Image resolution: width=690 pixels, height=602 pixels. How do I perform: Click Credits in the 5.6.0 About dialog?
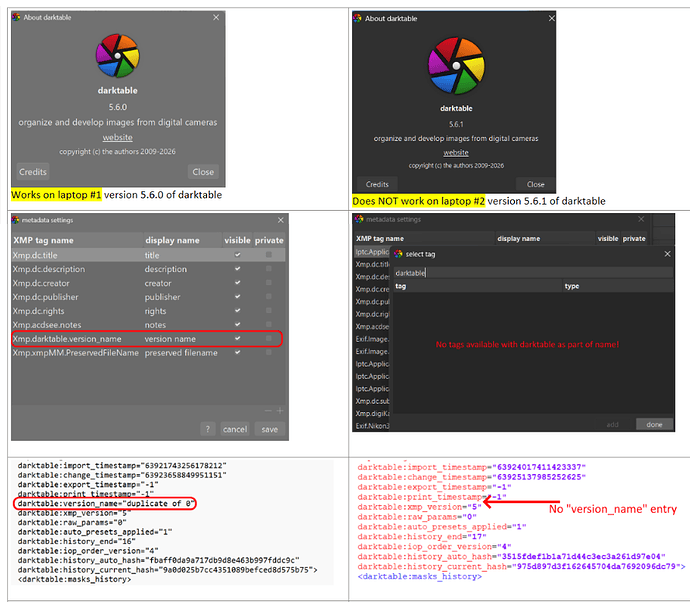tap(33, 172)
